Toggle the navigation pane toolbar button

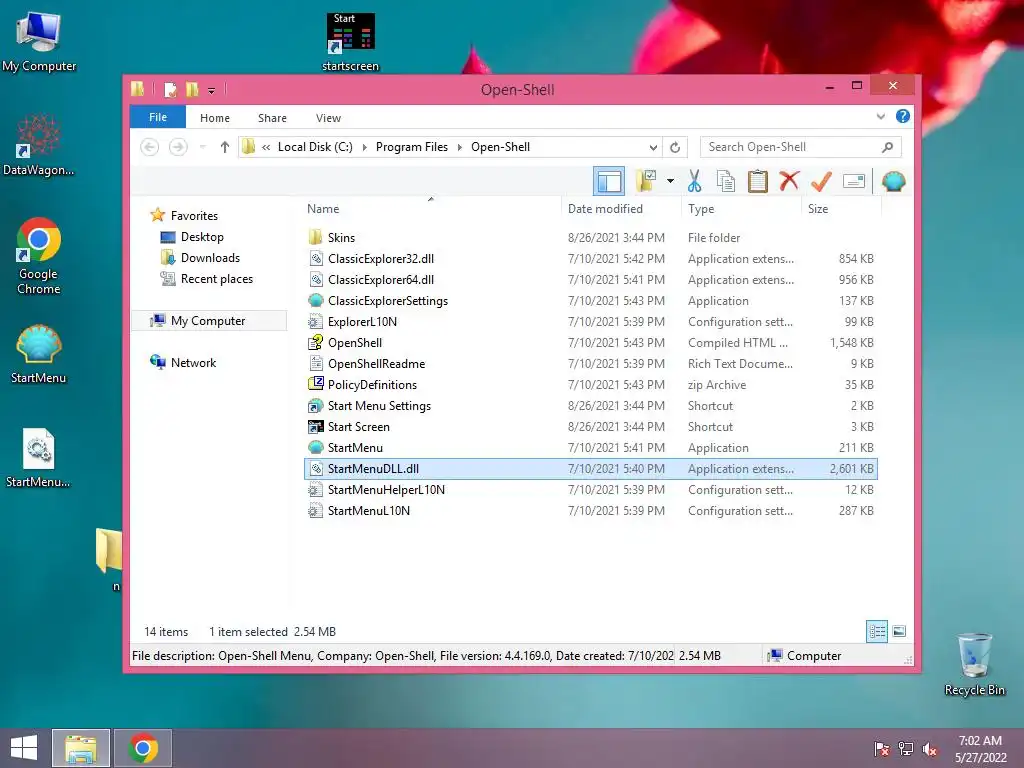tap(609, 181)
